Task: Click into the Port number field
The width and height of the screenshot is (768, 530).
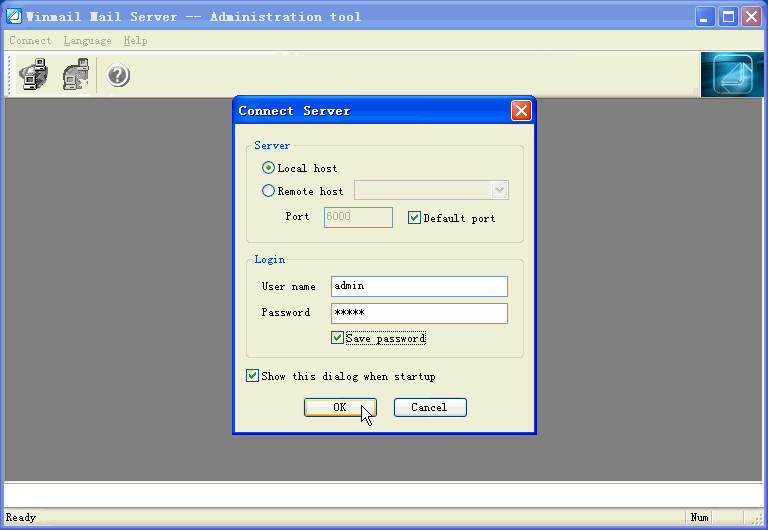Action: point(358,218)
